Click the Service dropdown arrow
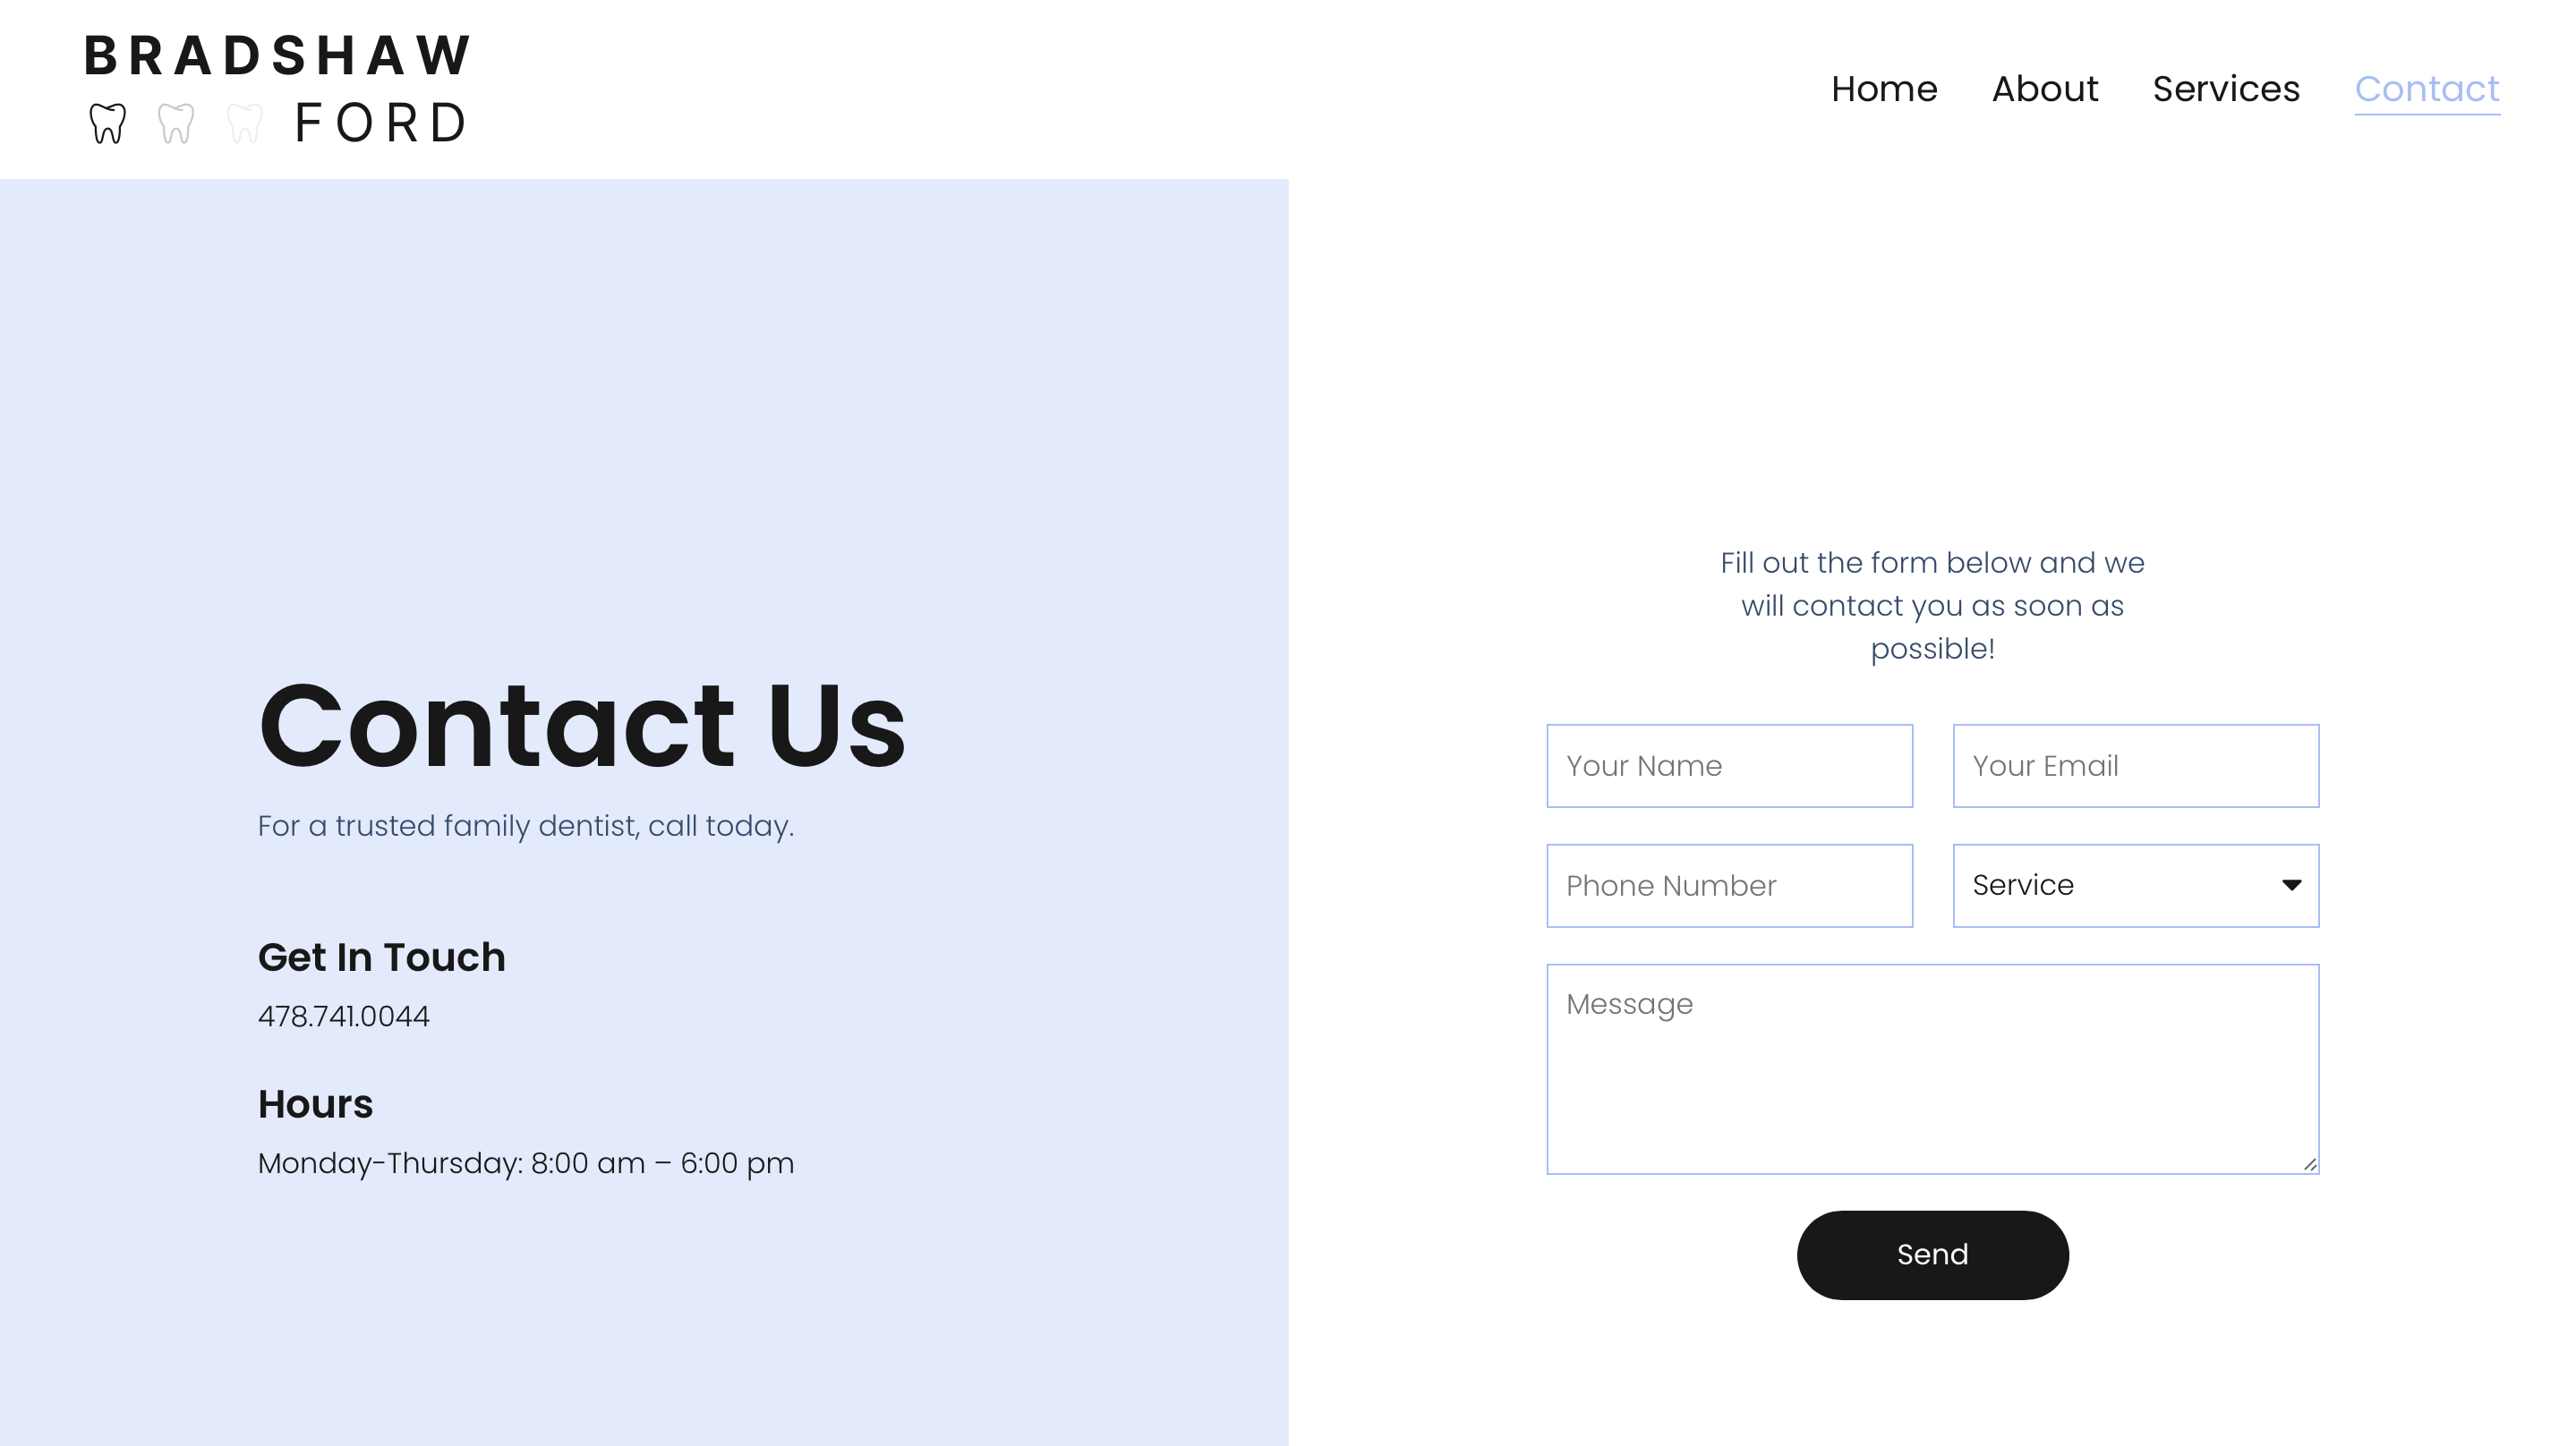The width and height of the screenshot is (2576, 1446). (x=2293, y=884)
